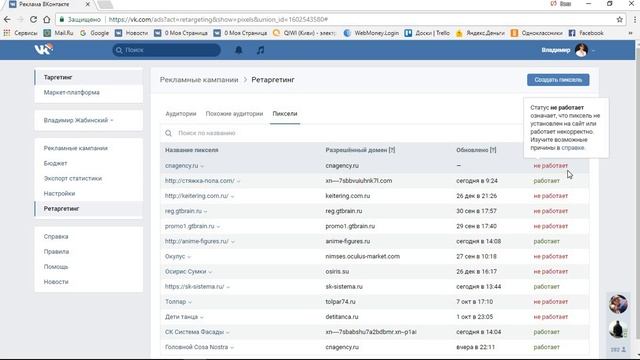Screen dimensions: 640x360
Task: Expand Осирис Сумки pixel dropdown
Action: tap(210, 272)
